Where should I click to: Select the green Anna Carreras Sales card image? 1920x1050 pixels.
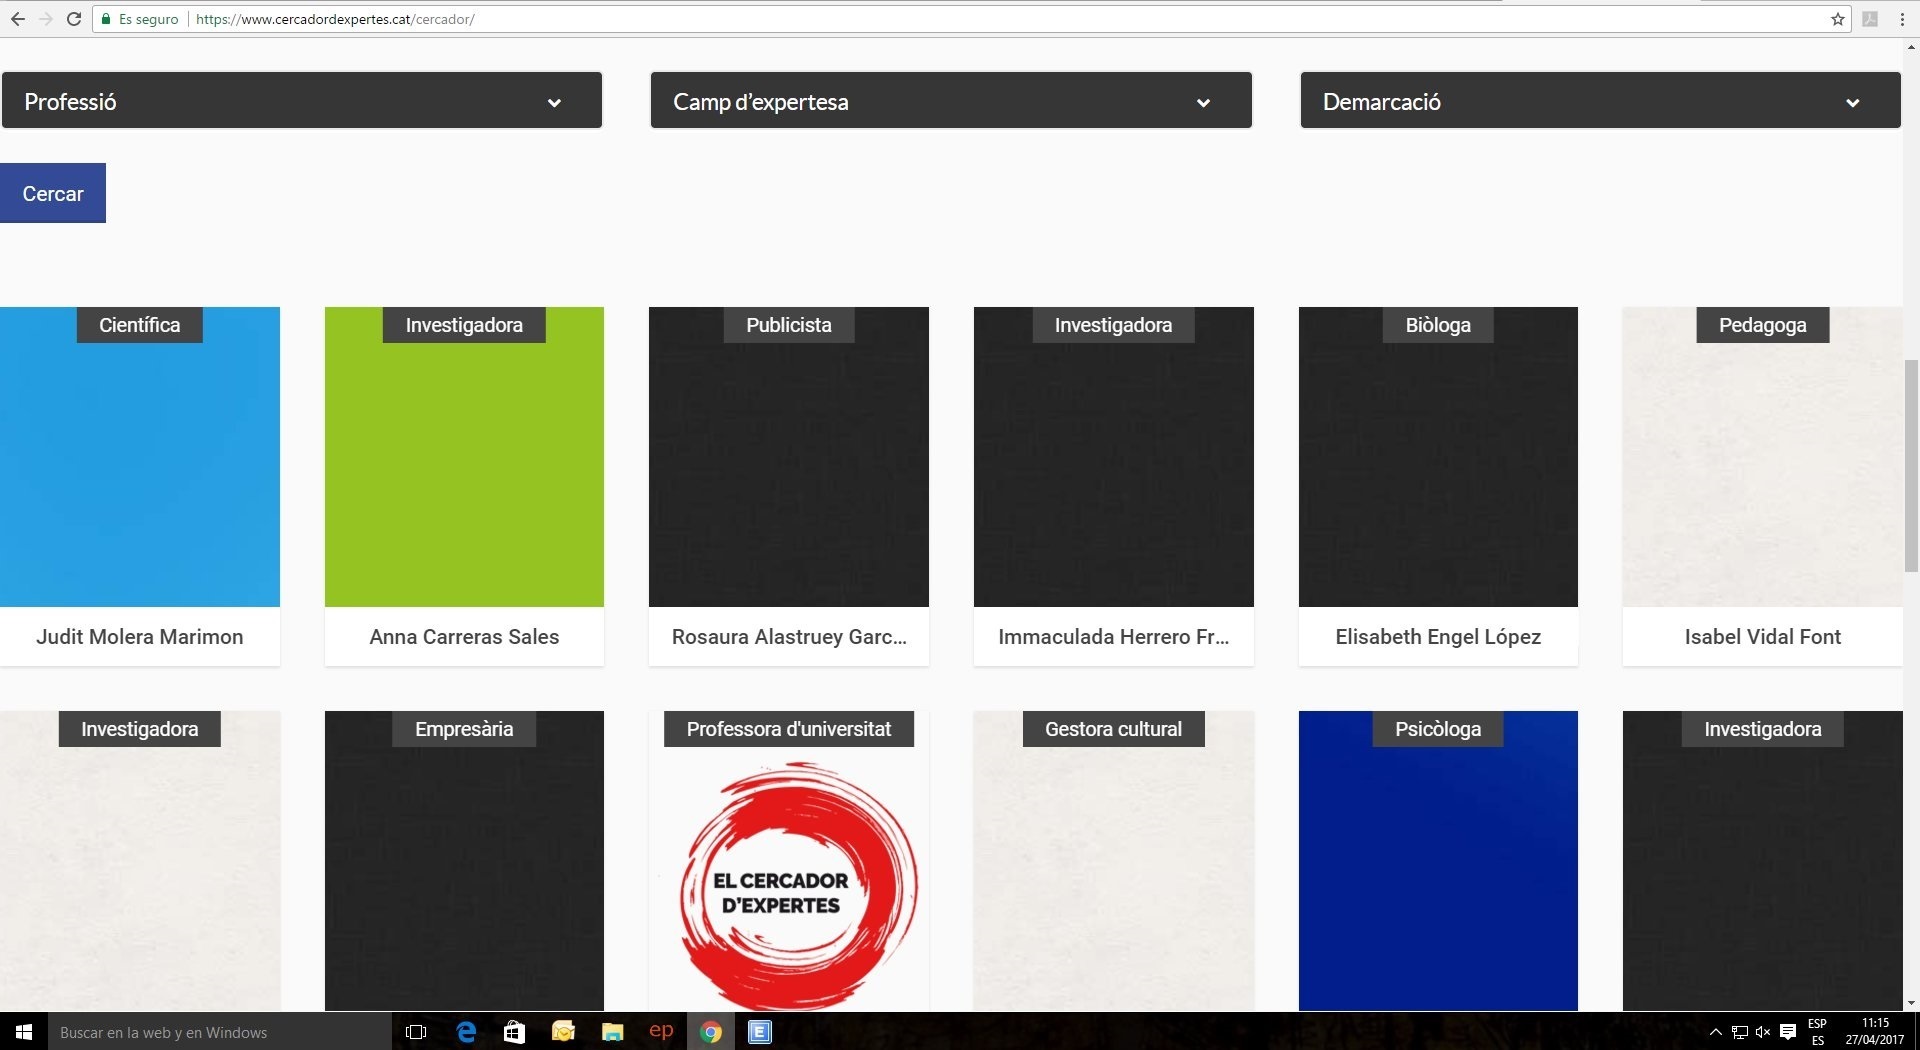pyautogui.click(x=464, y=470)
